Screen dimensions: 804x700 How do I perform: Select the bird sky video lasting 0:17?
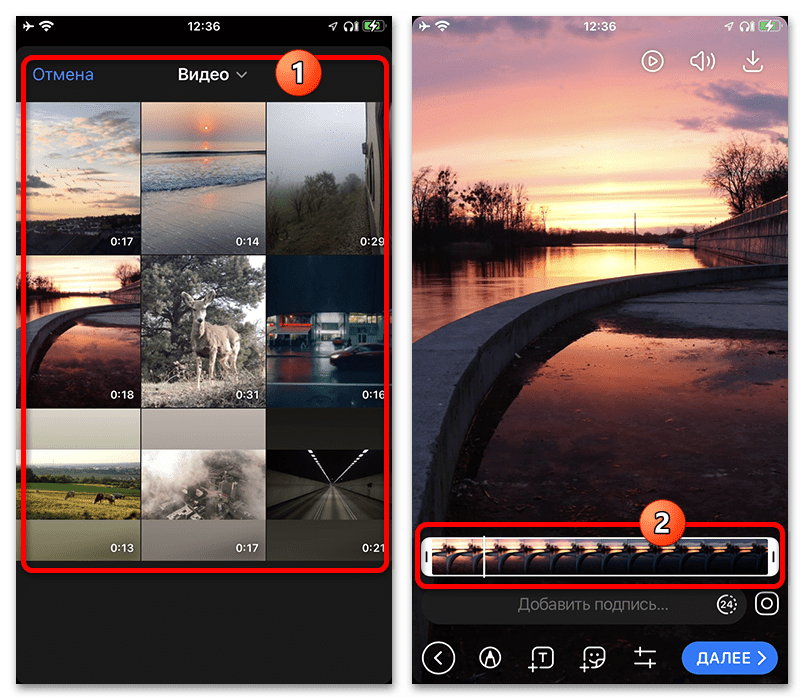[x=78, y=178]
